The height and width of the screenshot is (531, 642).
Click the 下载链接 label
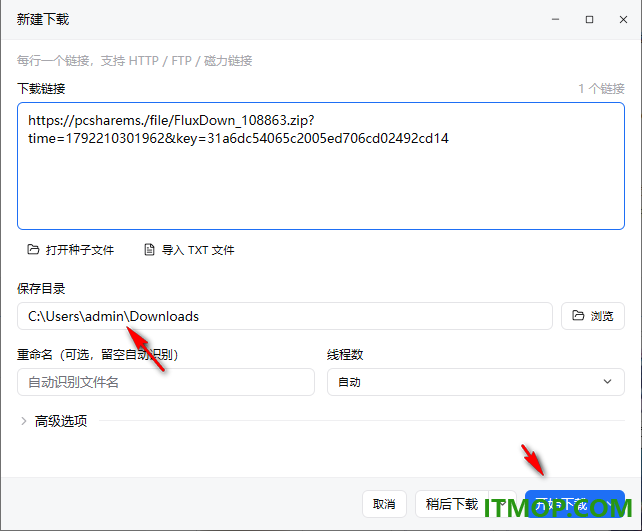[41, 88]
